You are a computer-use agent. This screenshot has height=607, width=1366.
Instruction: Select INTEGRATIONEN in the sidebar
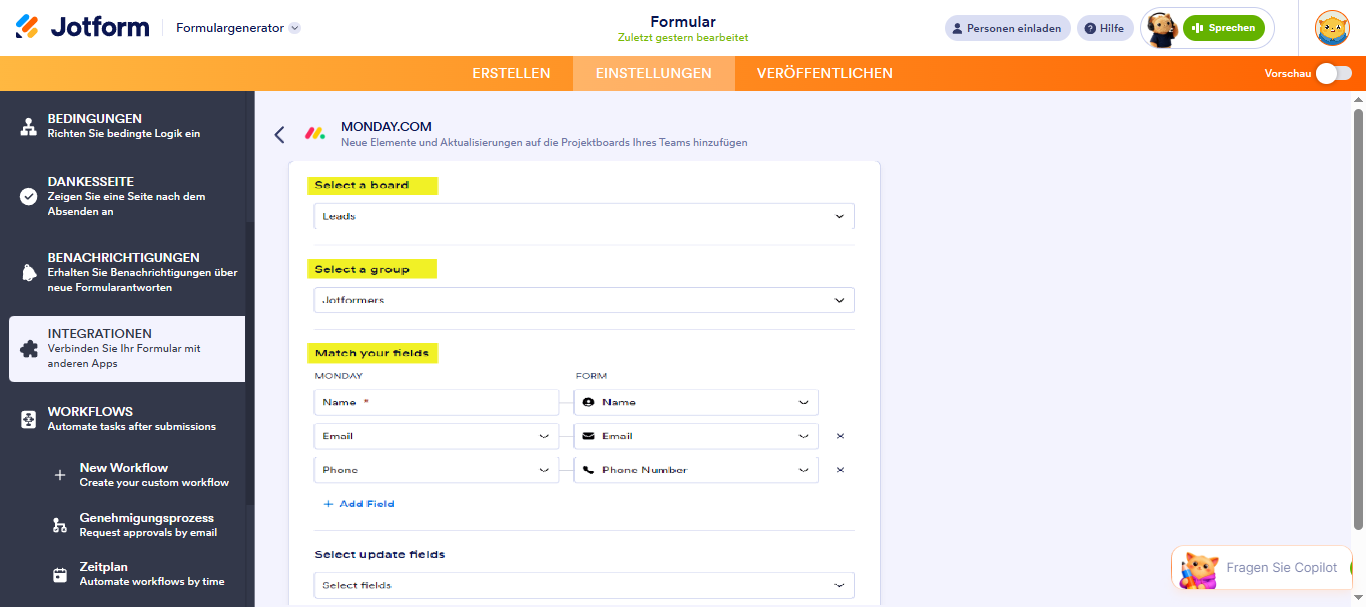[127, 349]
